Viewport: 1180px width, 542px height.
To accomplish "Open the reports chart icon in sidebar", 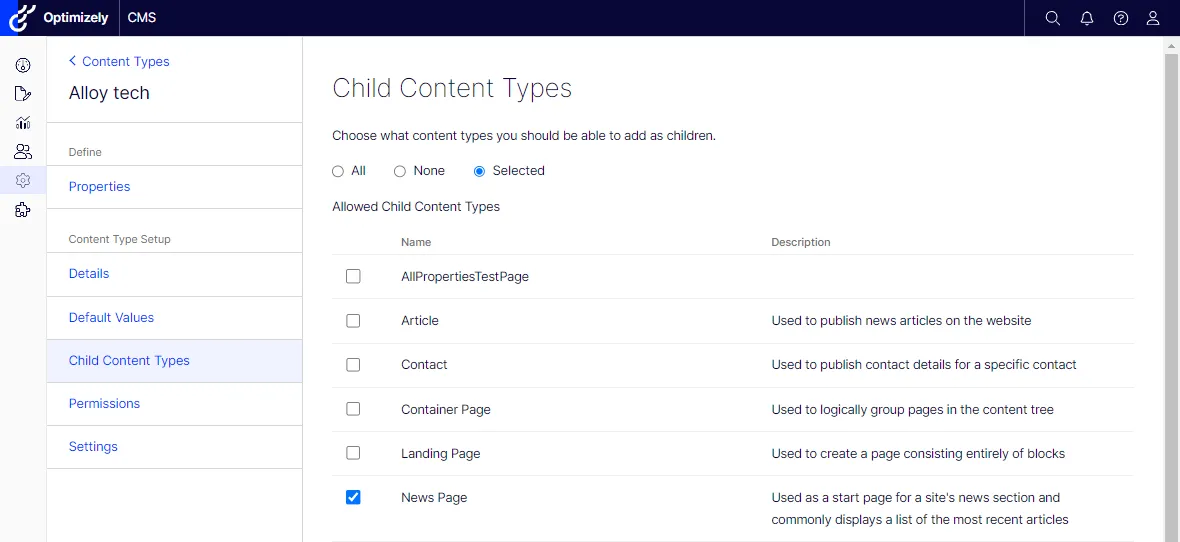I will pyautogui.click(x=23, y=123).
